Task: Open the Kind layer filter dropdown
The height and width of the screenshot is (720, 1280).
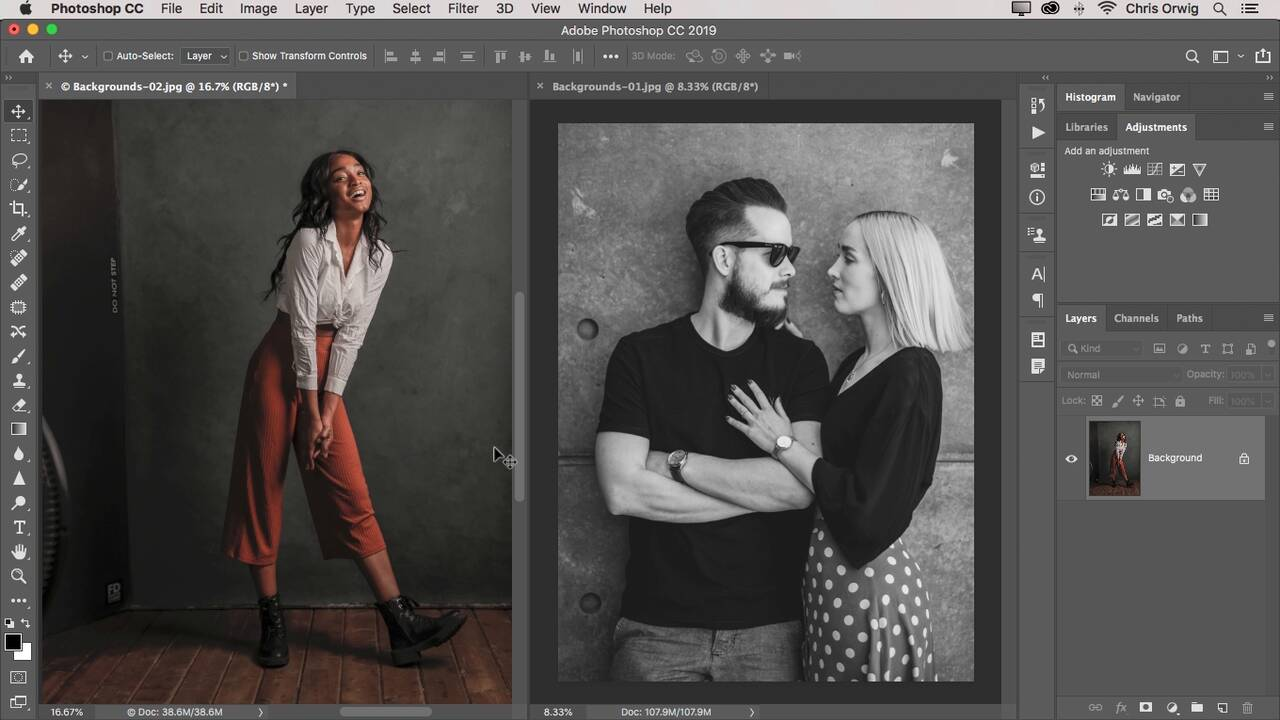Action: pyautogui.click(x=1104, y=348)
